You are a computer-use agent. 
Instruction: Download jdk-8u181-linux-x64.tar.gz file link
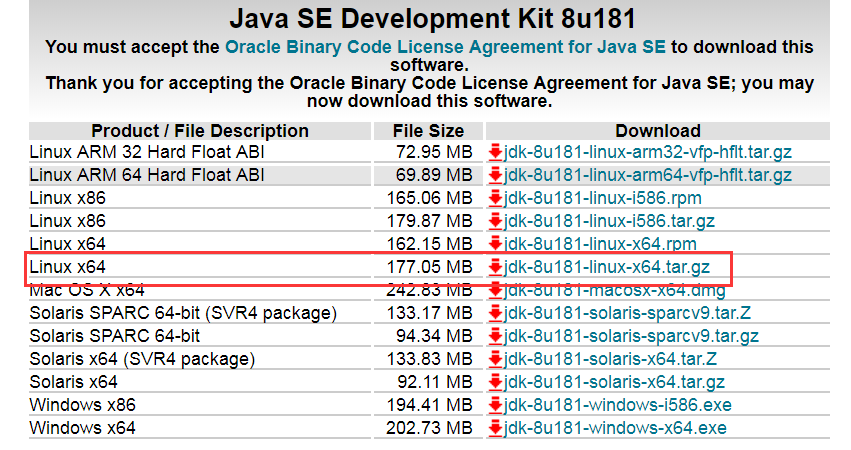[x=607, y=267]
